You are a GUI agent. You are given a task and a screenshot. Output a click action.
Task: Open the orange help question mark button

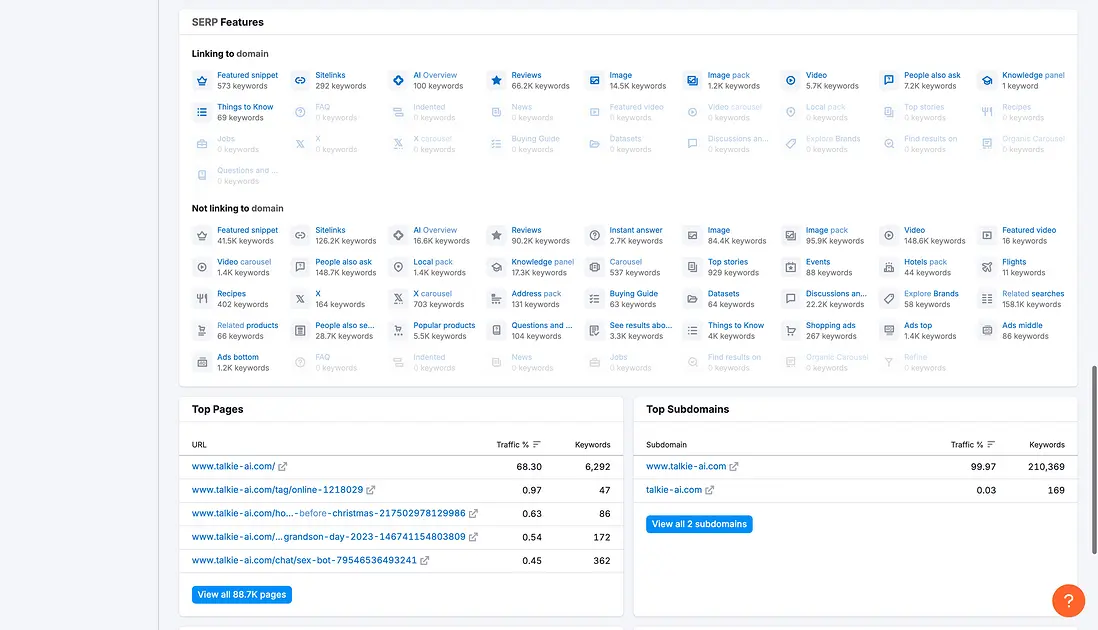1068,601
